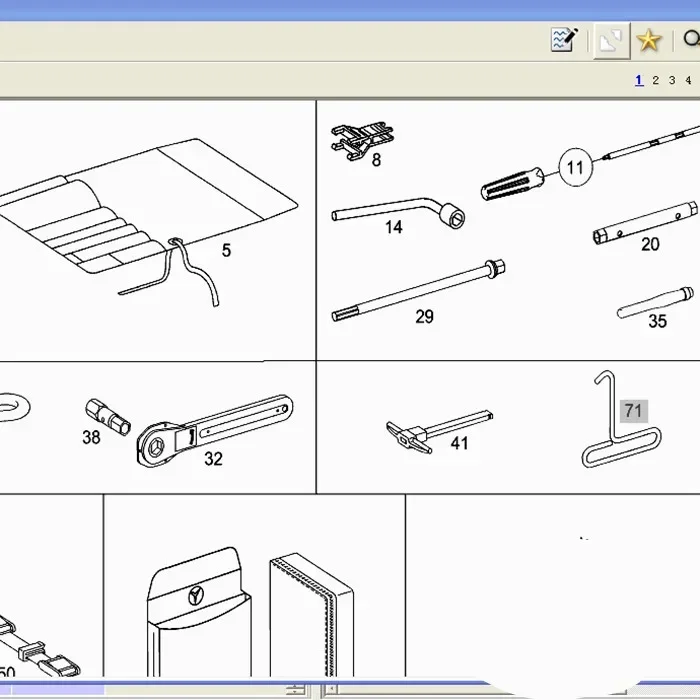700x700 pixels.
Task: Open the magnifier search icon
Action: [x=692, y=39]
